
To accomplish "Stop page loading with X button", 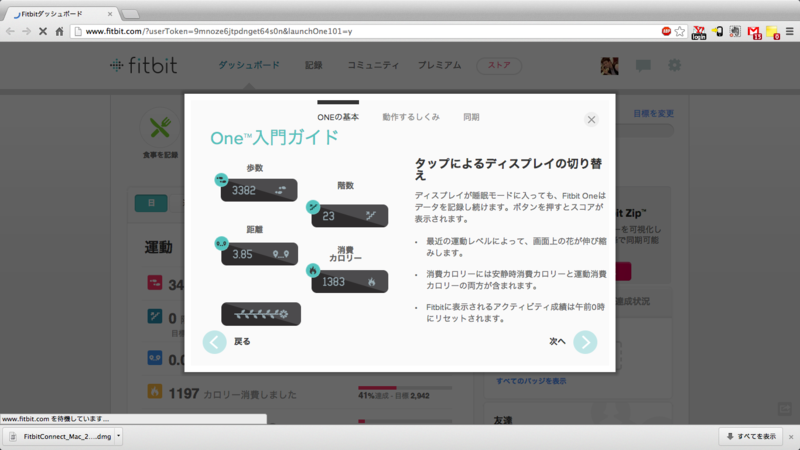I will 43,32.
